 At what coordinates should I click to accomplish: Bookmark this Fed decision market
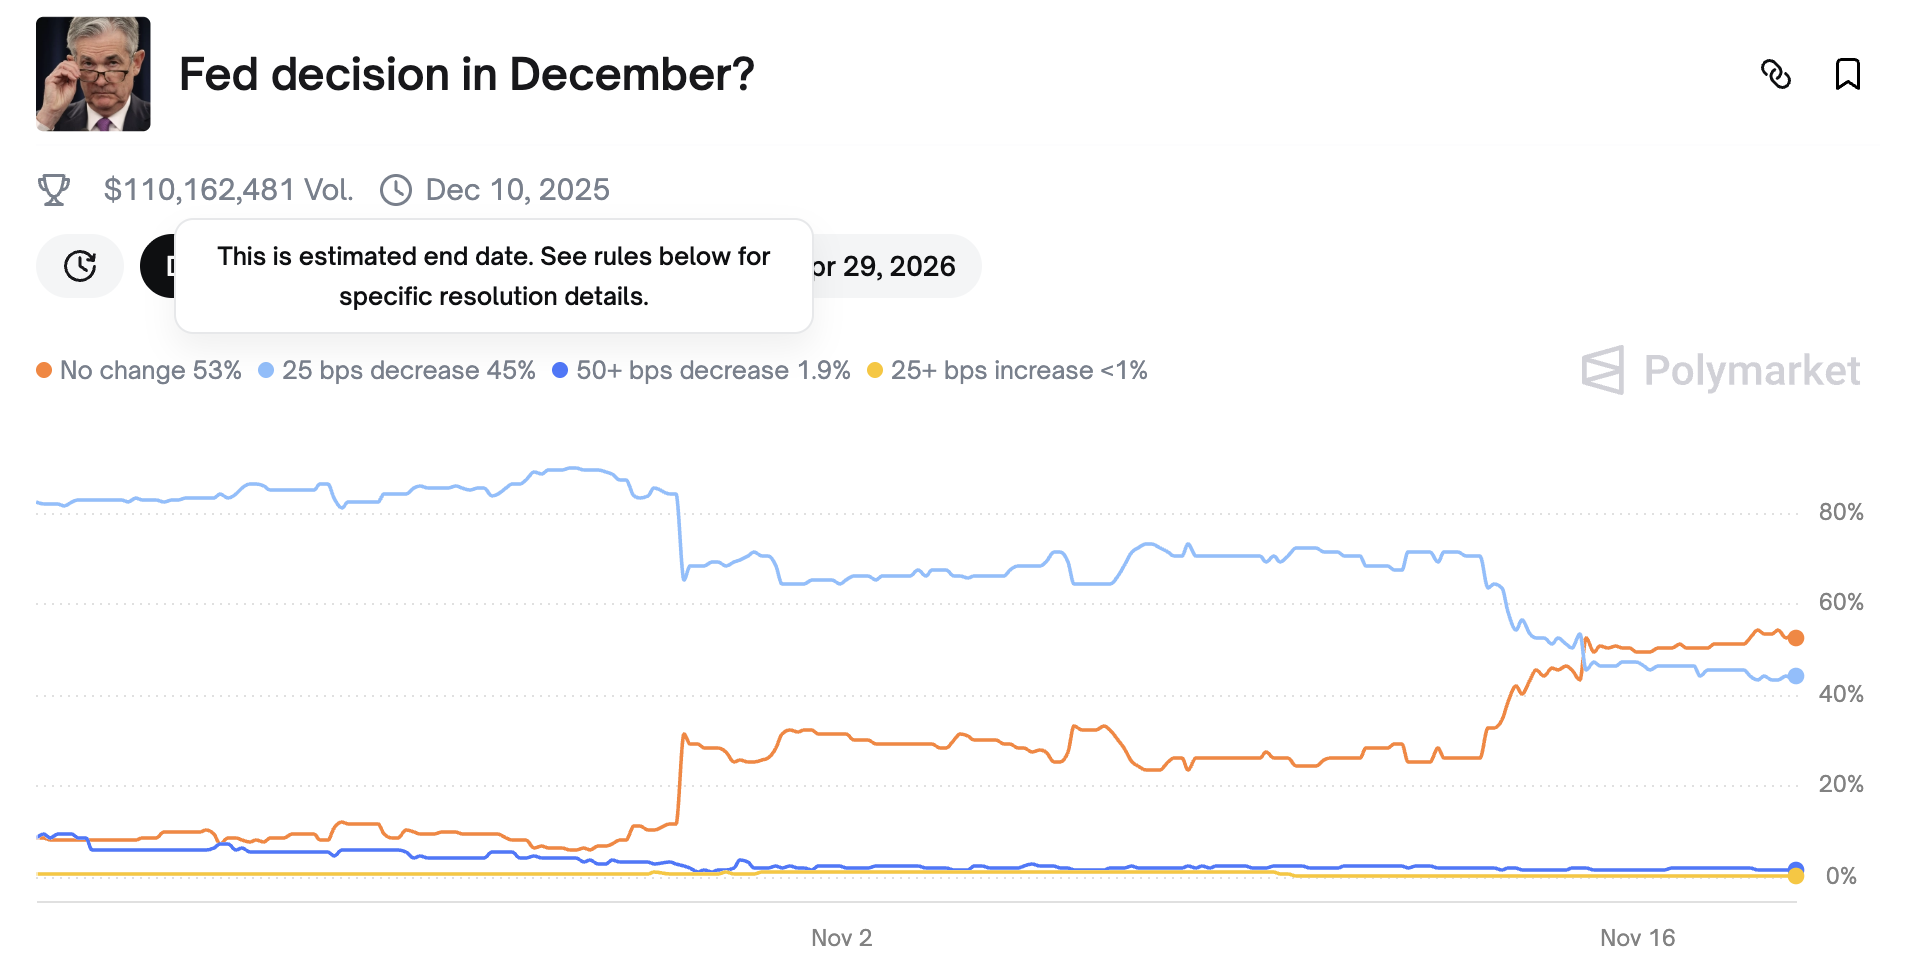click(1847, 74)
